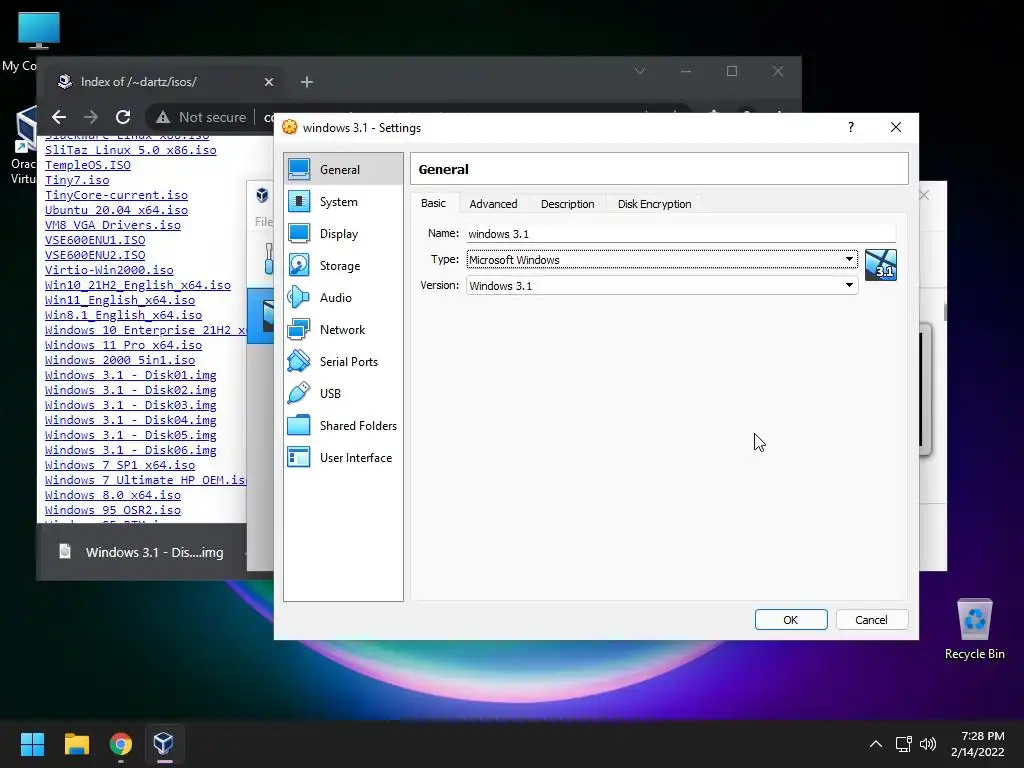The width and height of the screenshot is (1024, 768).
Task: Open the SliTaz_Linux_5.0_x86.iso link
Action: (x=131, y=150)
